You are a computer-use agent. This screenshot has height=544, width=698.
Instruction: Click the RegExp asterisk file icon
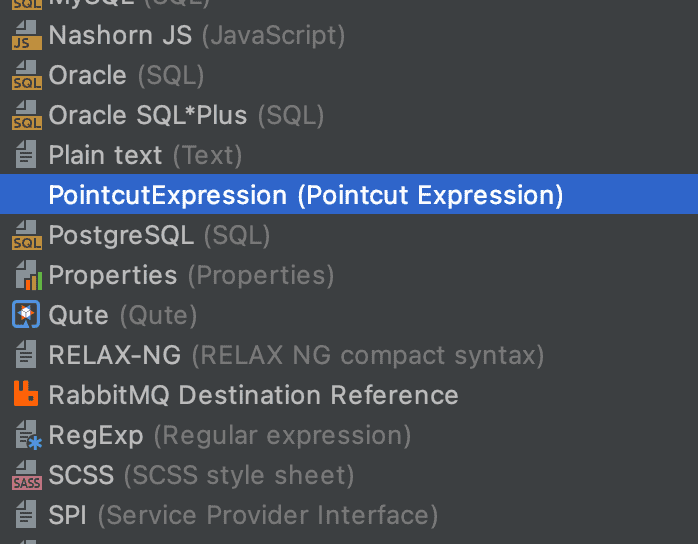click(x=28, y=435)
